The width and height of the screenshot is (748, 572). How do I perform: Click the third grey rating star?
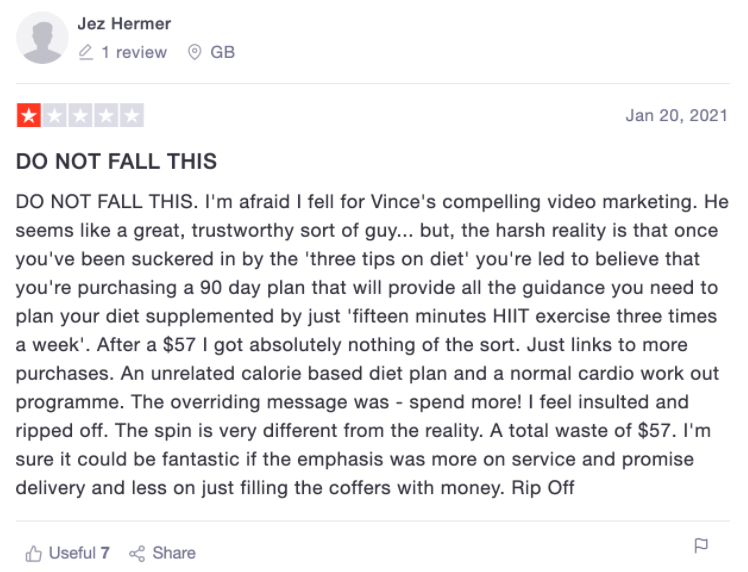point(80,115)
